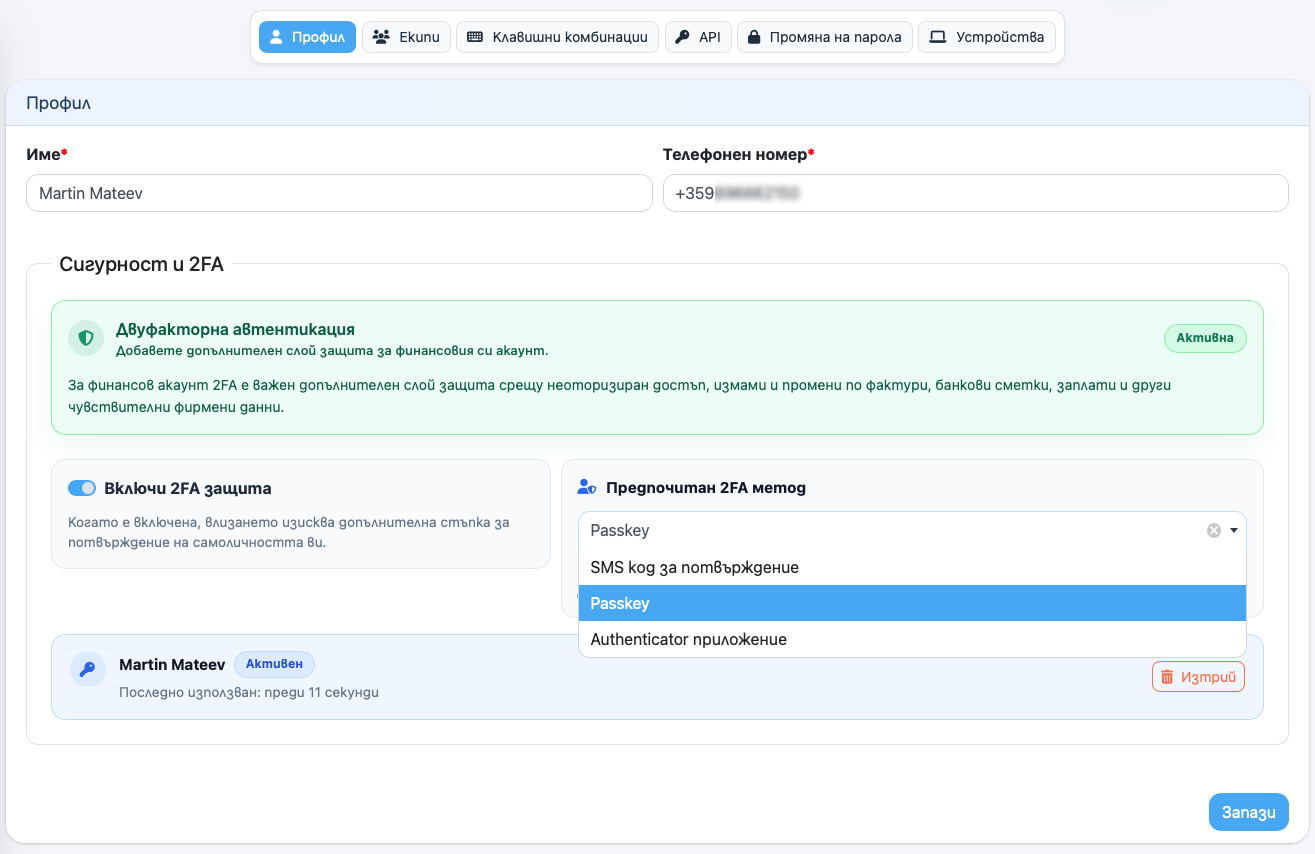
Task: Click the trash icon in the Изтрий button
Action: 1167,677
